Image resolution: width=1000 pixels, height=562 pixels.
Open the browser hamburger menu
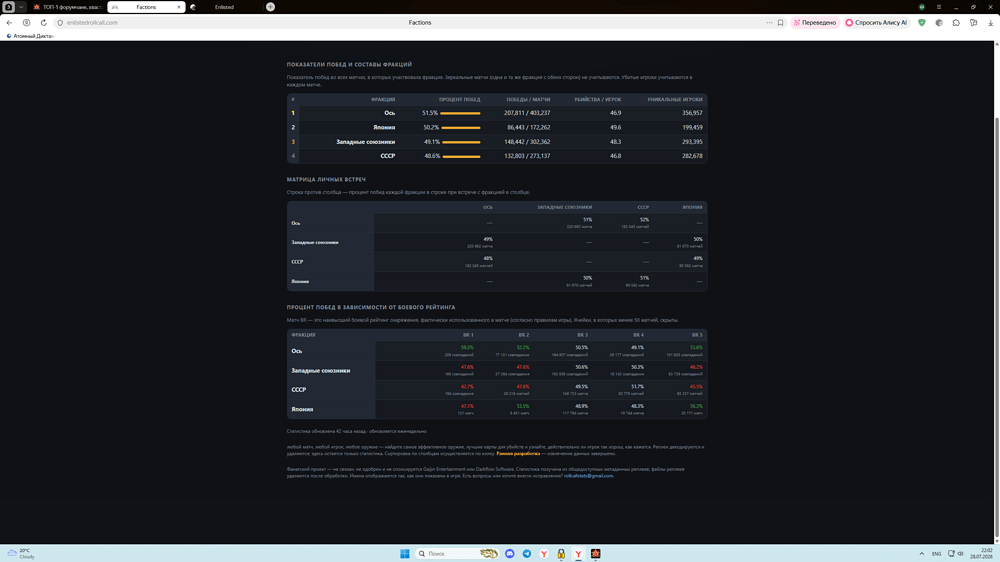939,7
